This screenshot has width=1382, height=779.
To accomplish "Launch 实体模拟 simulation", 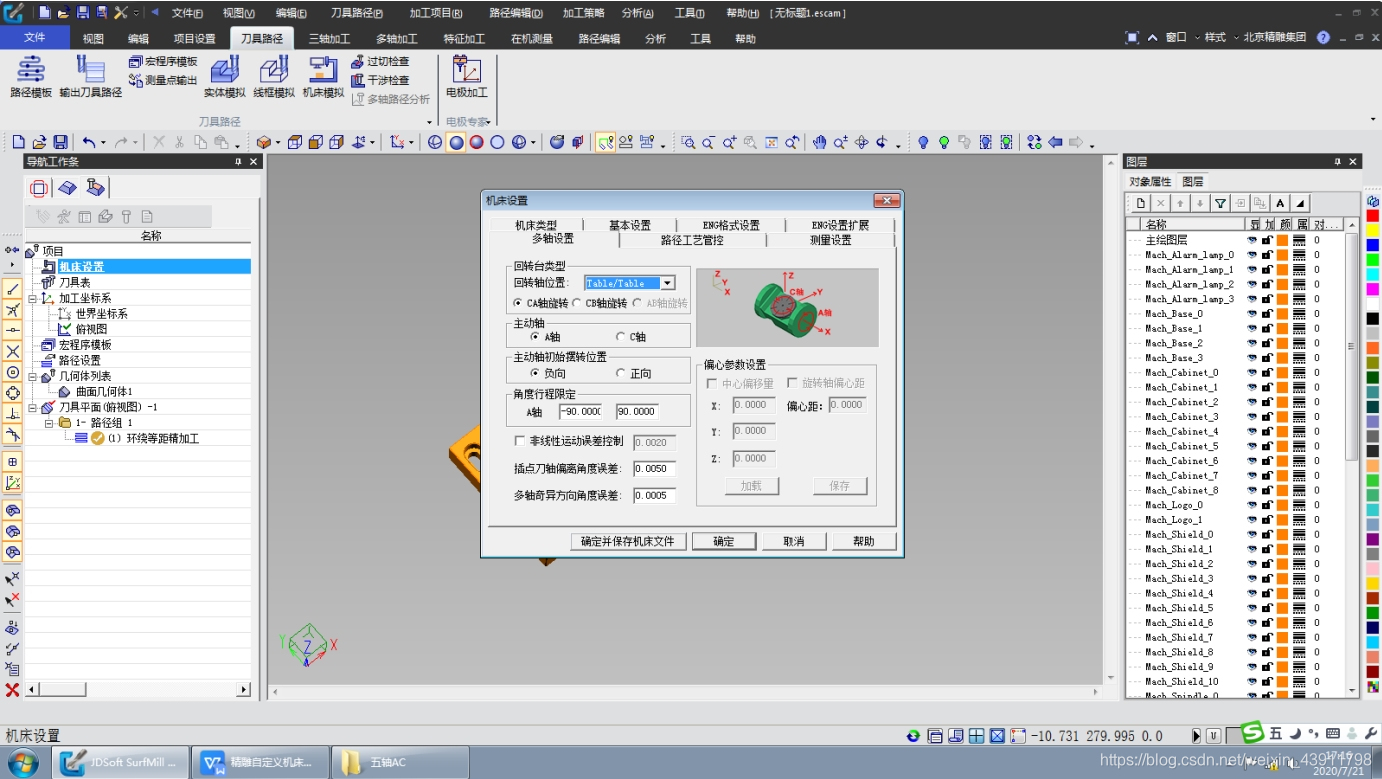I will click(x=225, y=77).
